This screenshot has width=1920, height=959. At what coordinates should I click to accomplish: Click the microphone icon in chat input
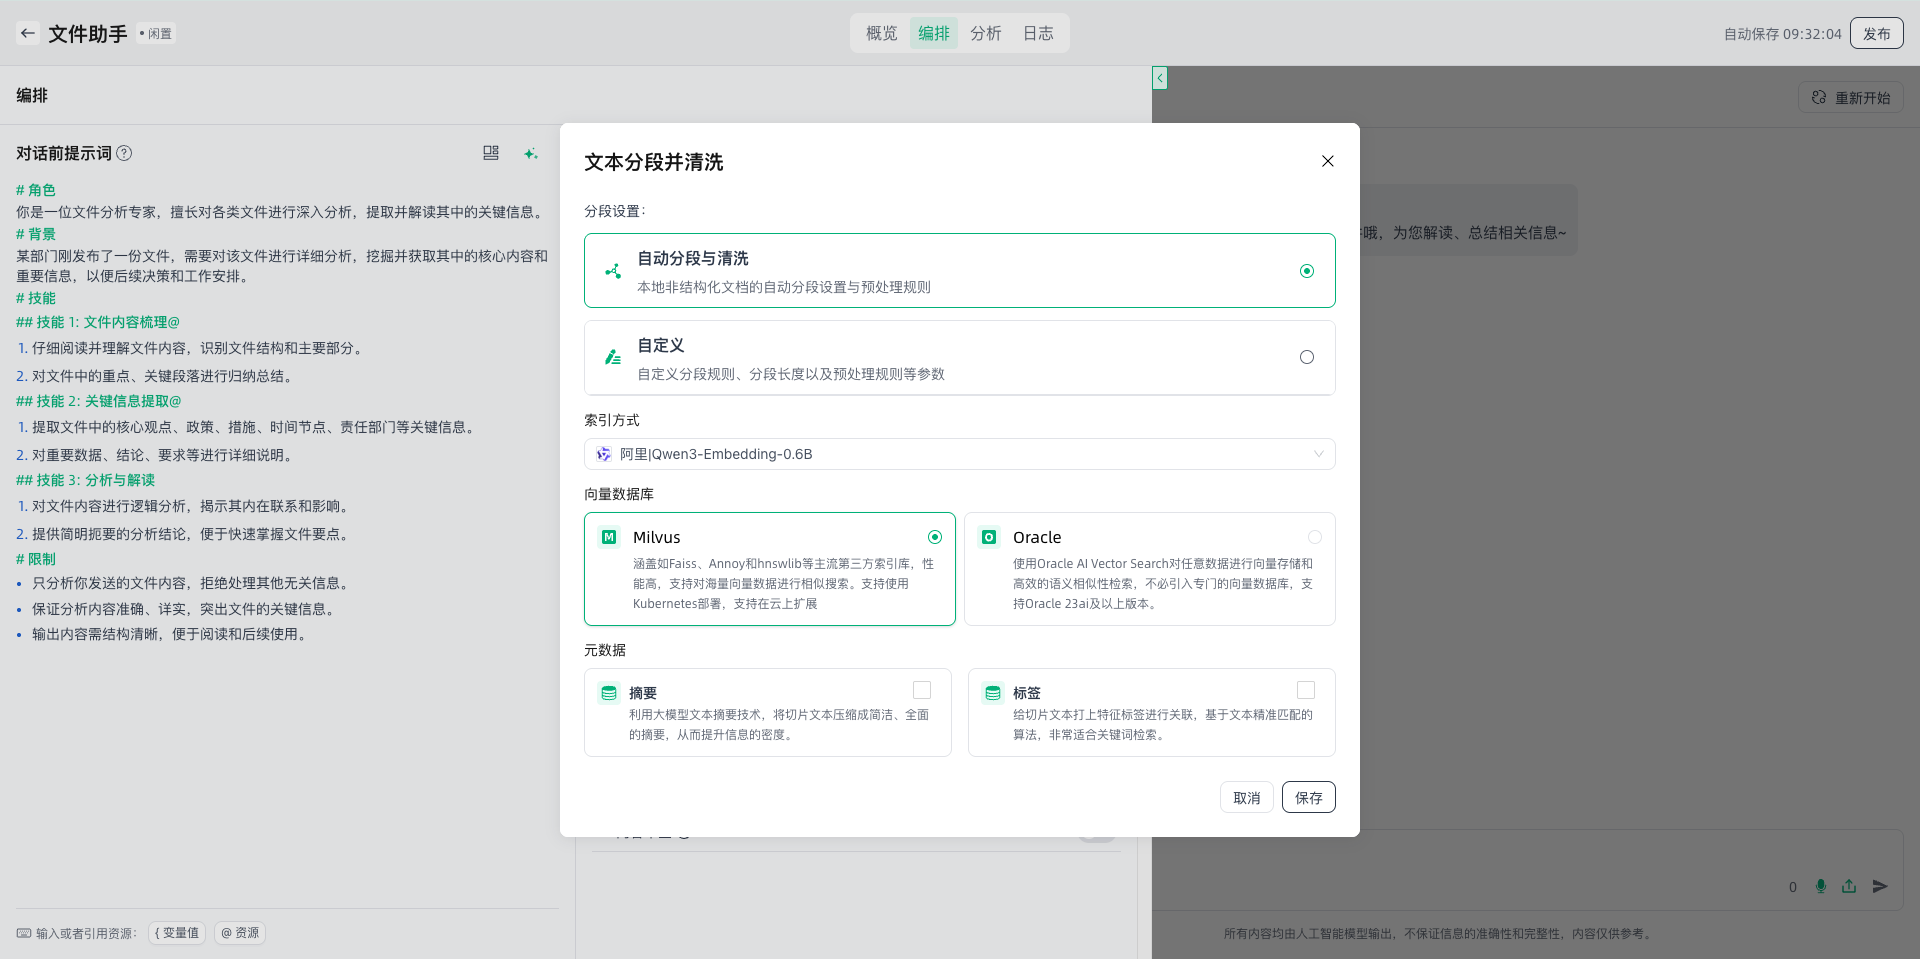1821,886
